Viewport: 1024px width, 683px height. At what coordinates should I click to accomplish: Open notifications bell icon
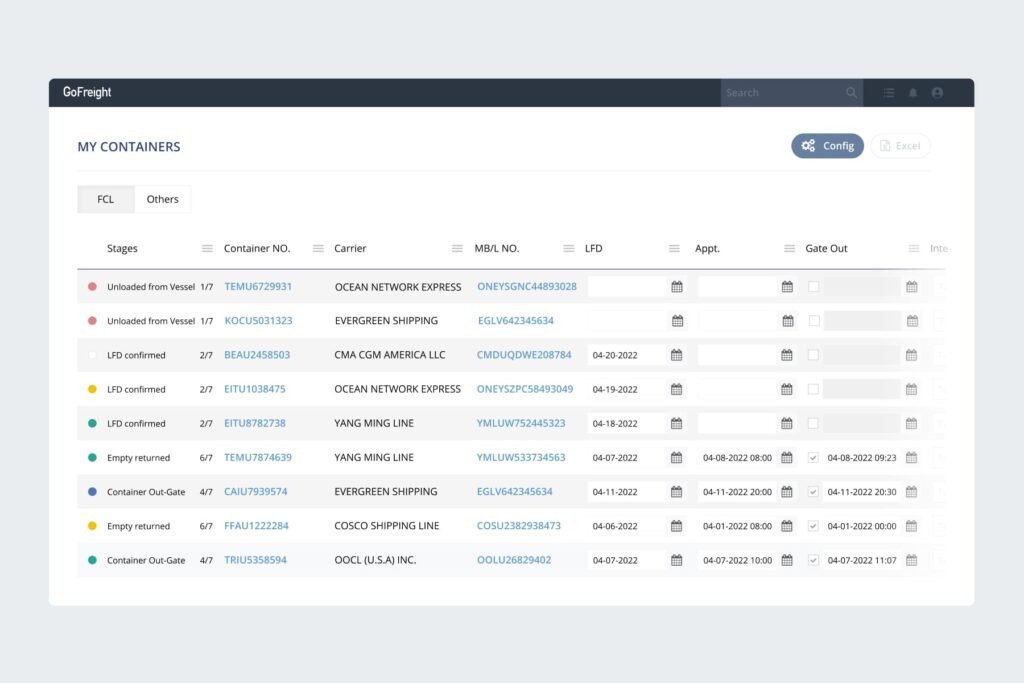pyautogui.click(x=913, y=93)
